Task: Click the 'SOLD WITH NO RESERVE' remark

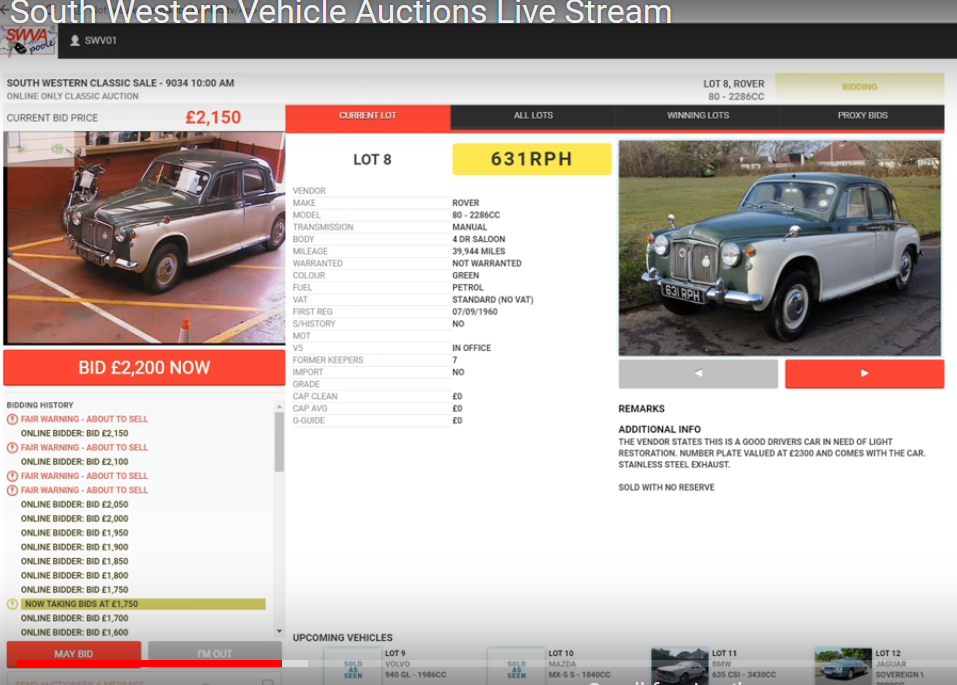Action: [x=666, y=488]
